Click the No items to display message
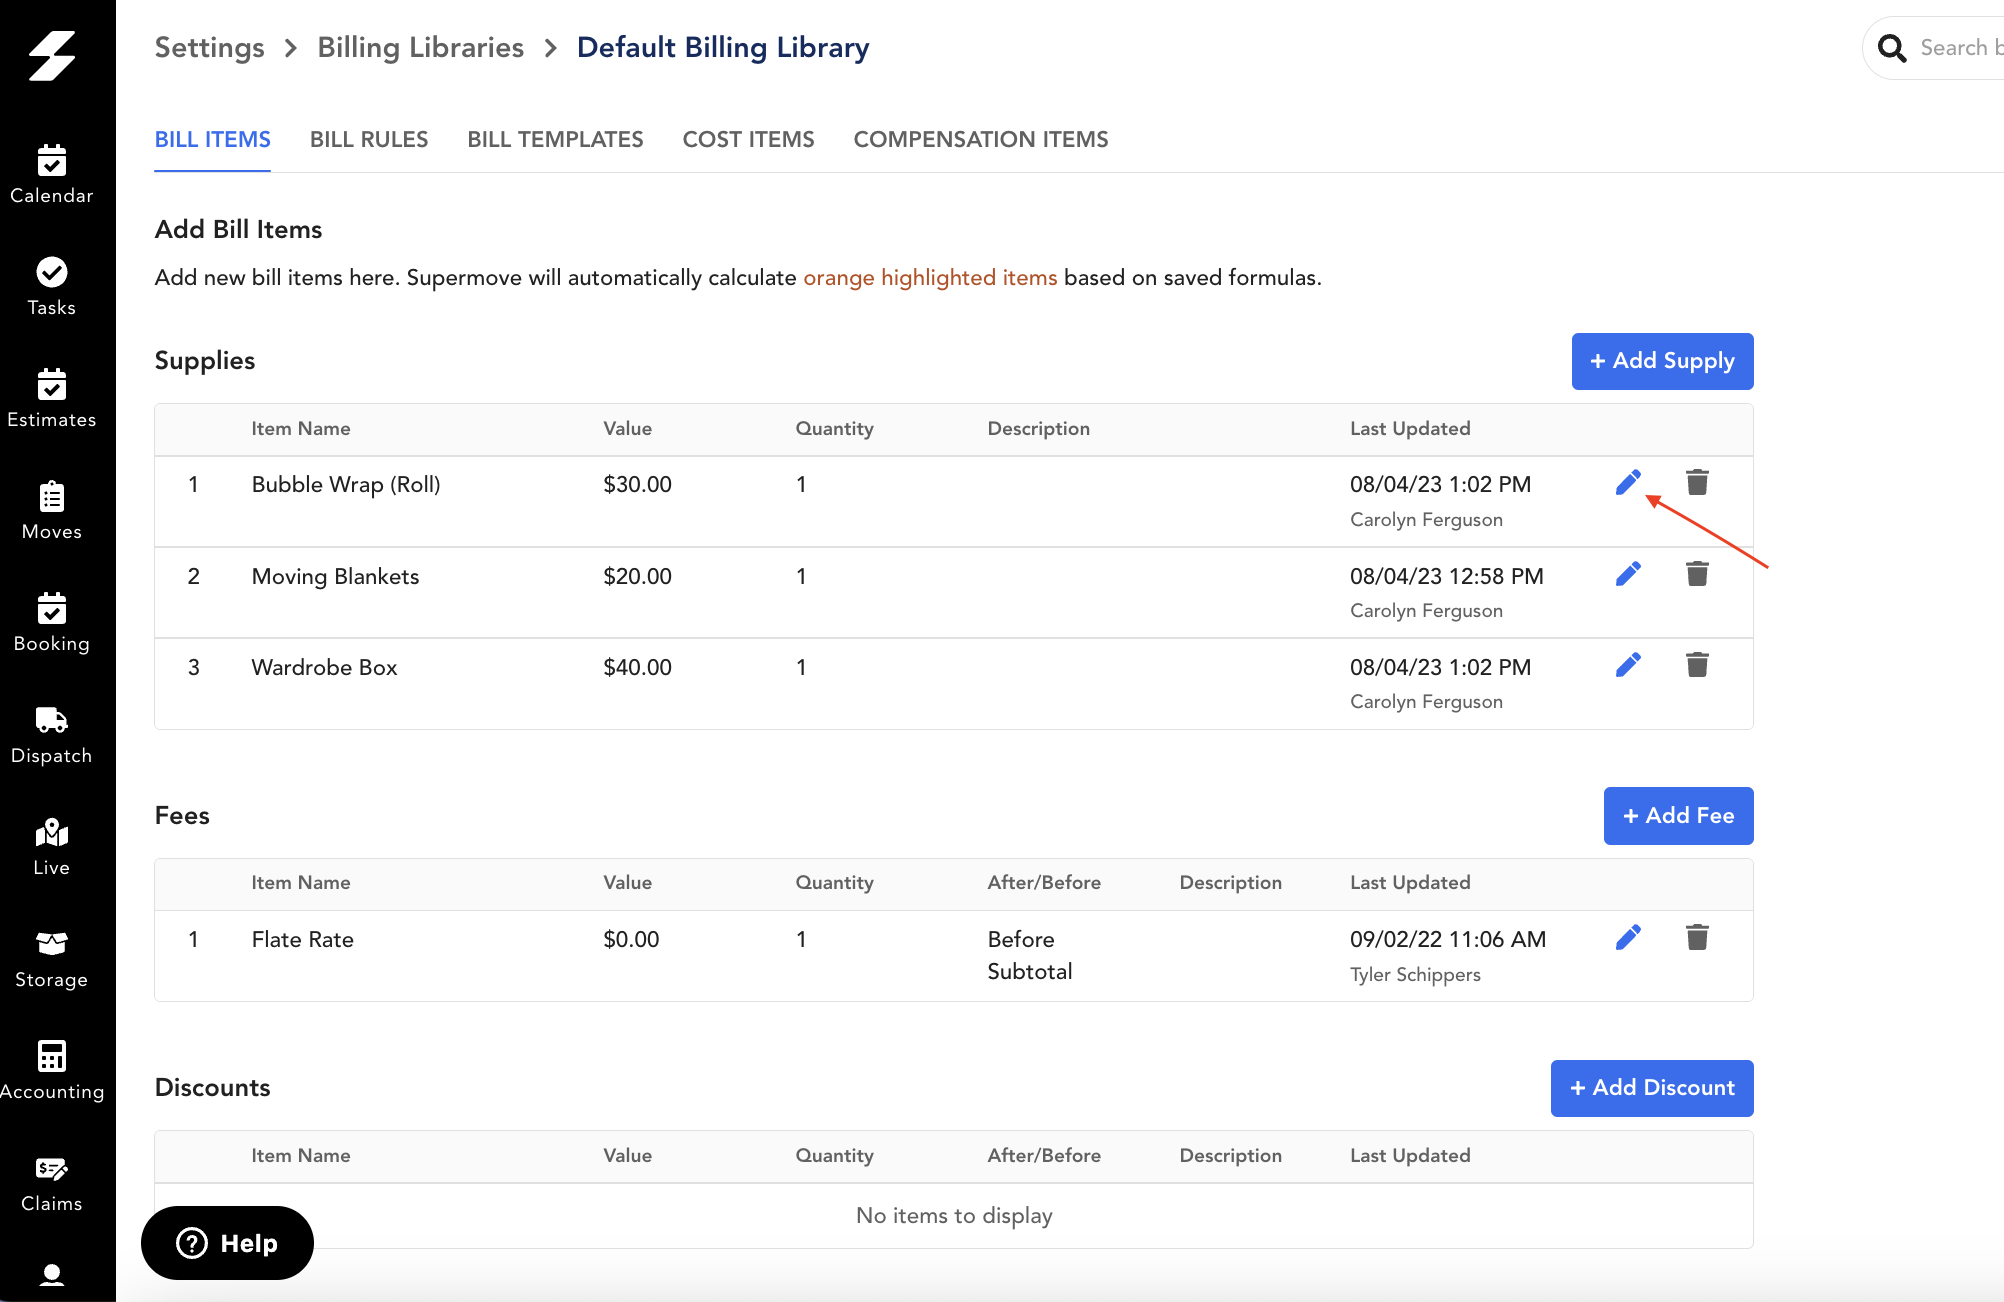 click(954, 1215)
